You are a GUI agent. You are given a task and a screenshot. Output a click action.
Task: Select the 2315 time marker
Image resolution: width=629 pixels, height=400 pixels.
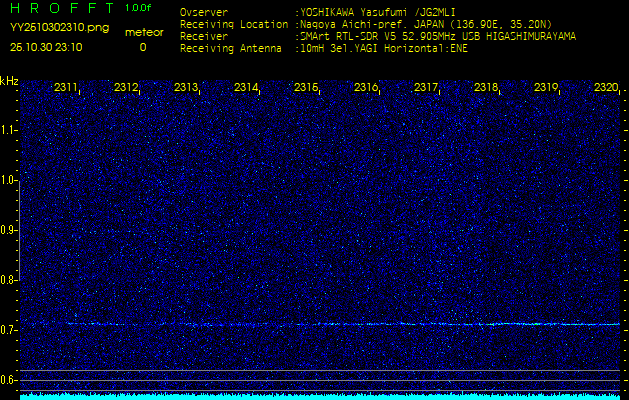pyautogui.click(x=306, y=88)
